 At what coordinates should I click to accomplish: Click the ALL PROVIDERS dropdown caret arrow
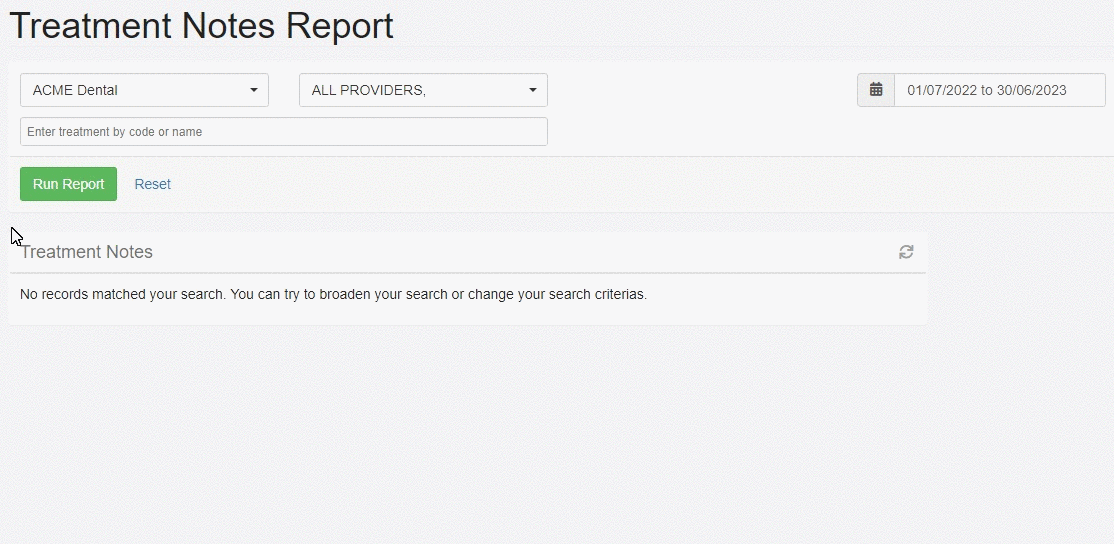click(532, 90)
